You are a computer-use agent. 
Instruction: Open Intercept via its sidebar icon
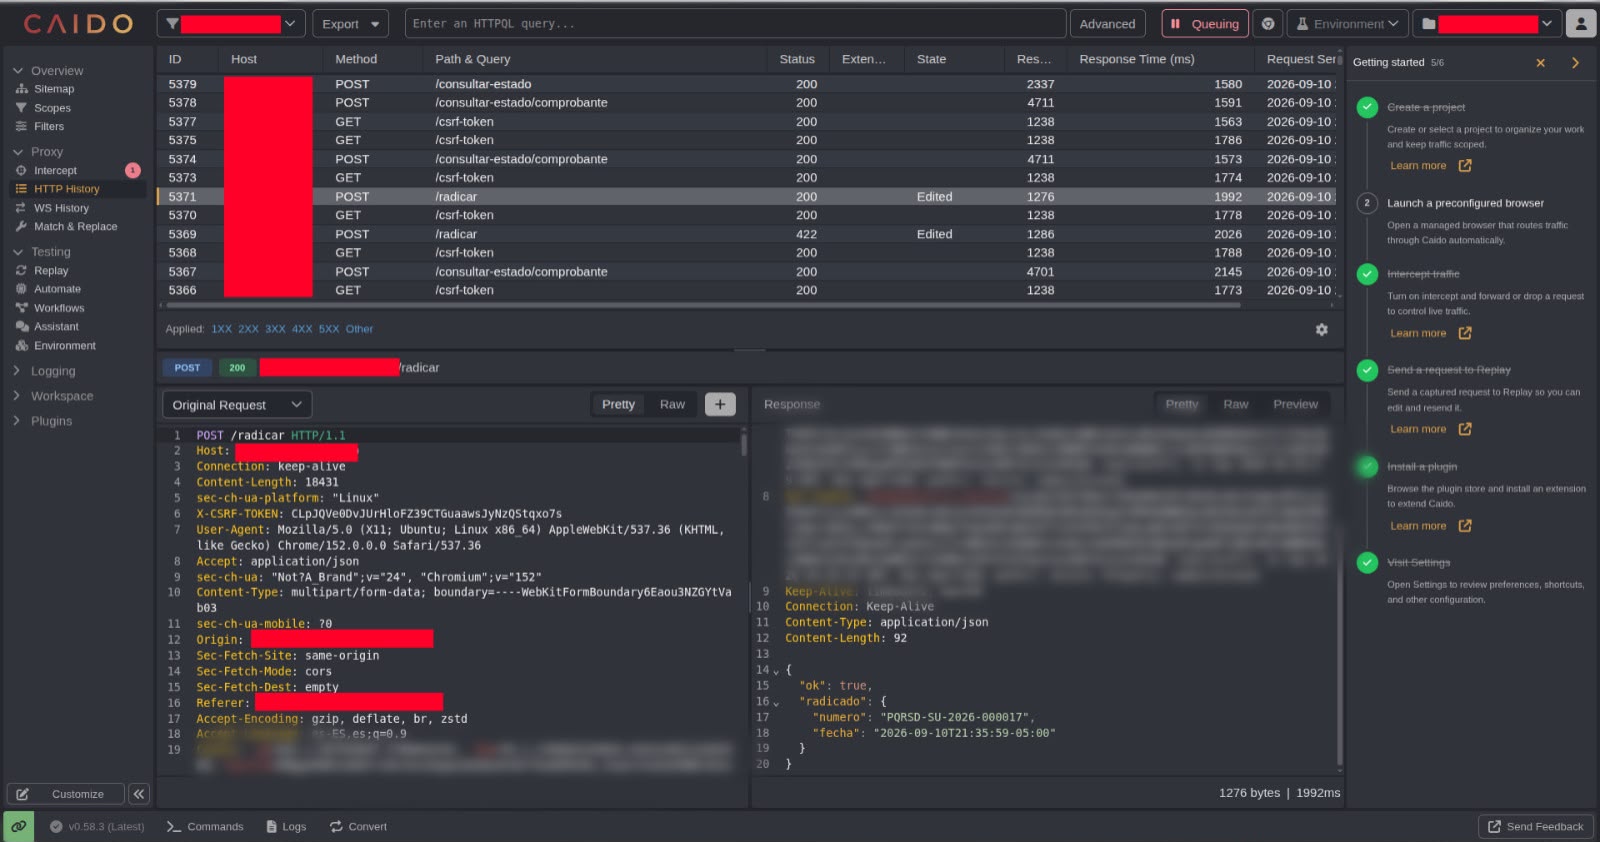21,171
